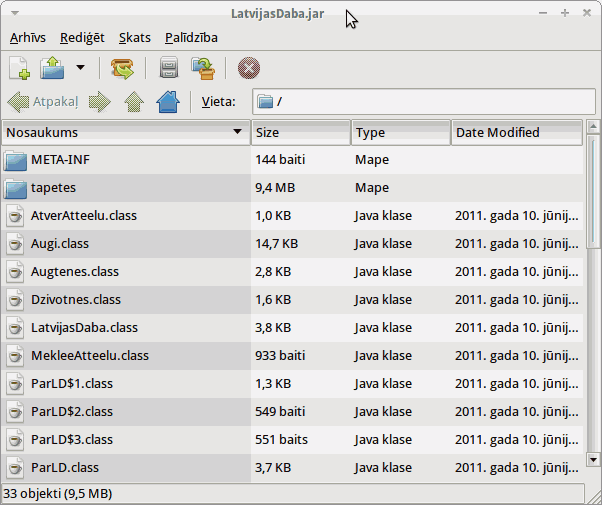Click the add folder to archive icon
602x505 pixels.
[203, 68]
